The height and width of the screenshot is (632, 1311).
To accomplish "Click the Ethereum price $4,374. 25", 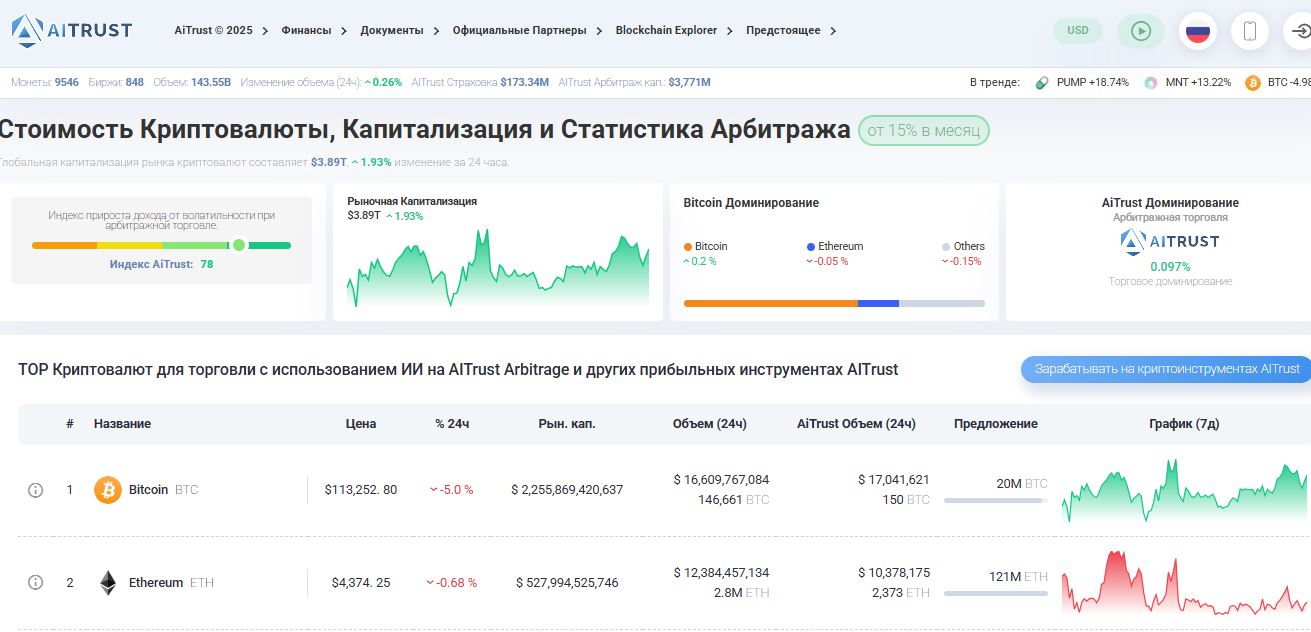I will coord(361,583).
